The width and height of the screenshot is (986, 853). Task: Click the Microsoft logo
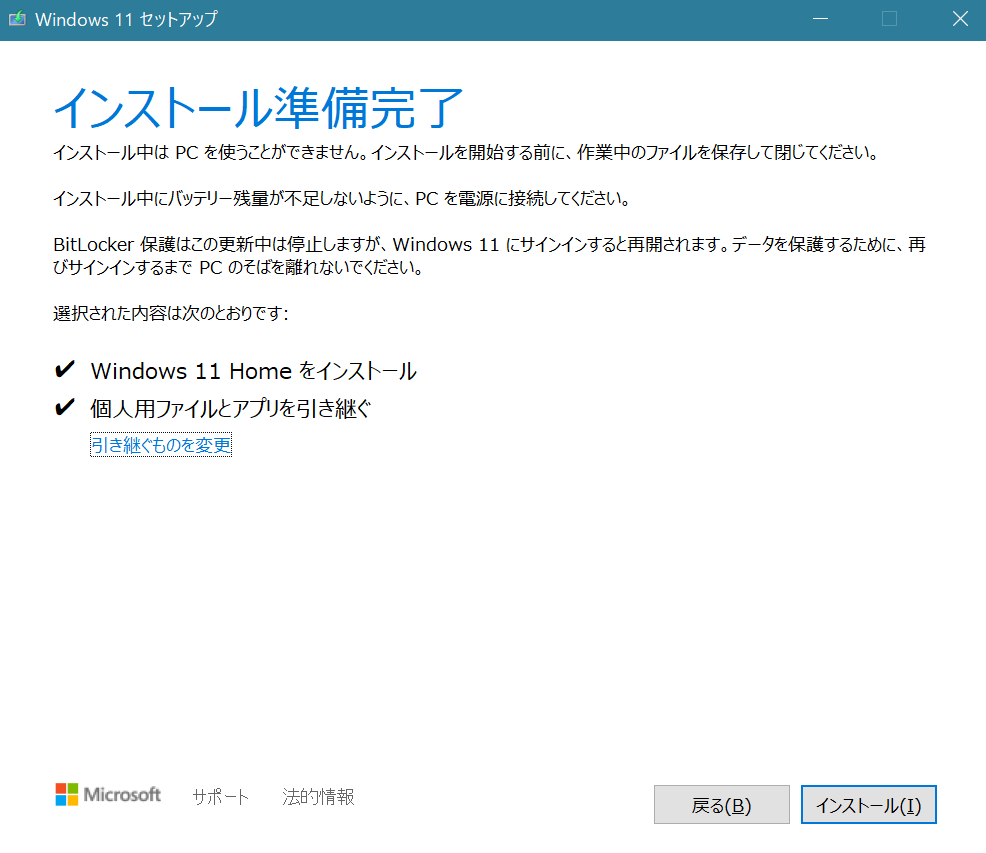click(x=108, y=794)
